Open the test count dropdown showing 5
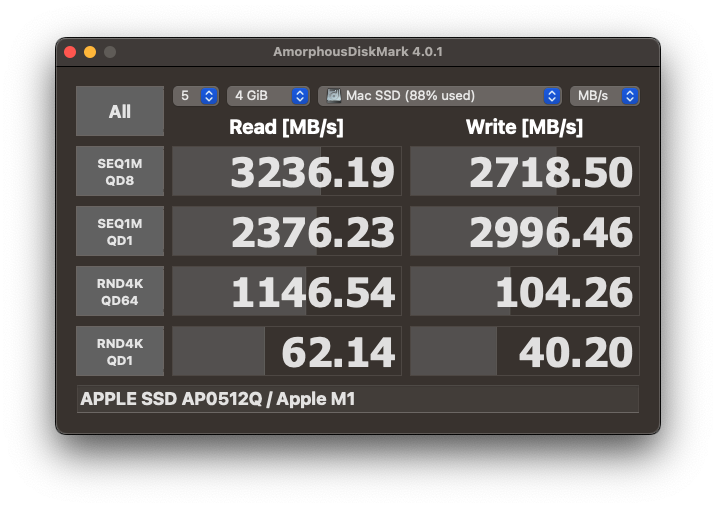 195,96
